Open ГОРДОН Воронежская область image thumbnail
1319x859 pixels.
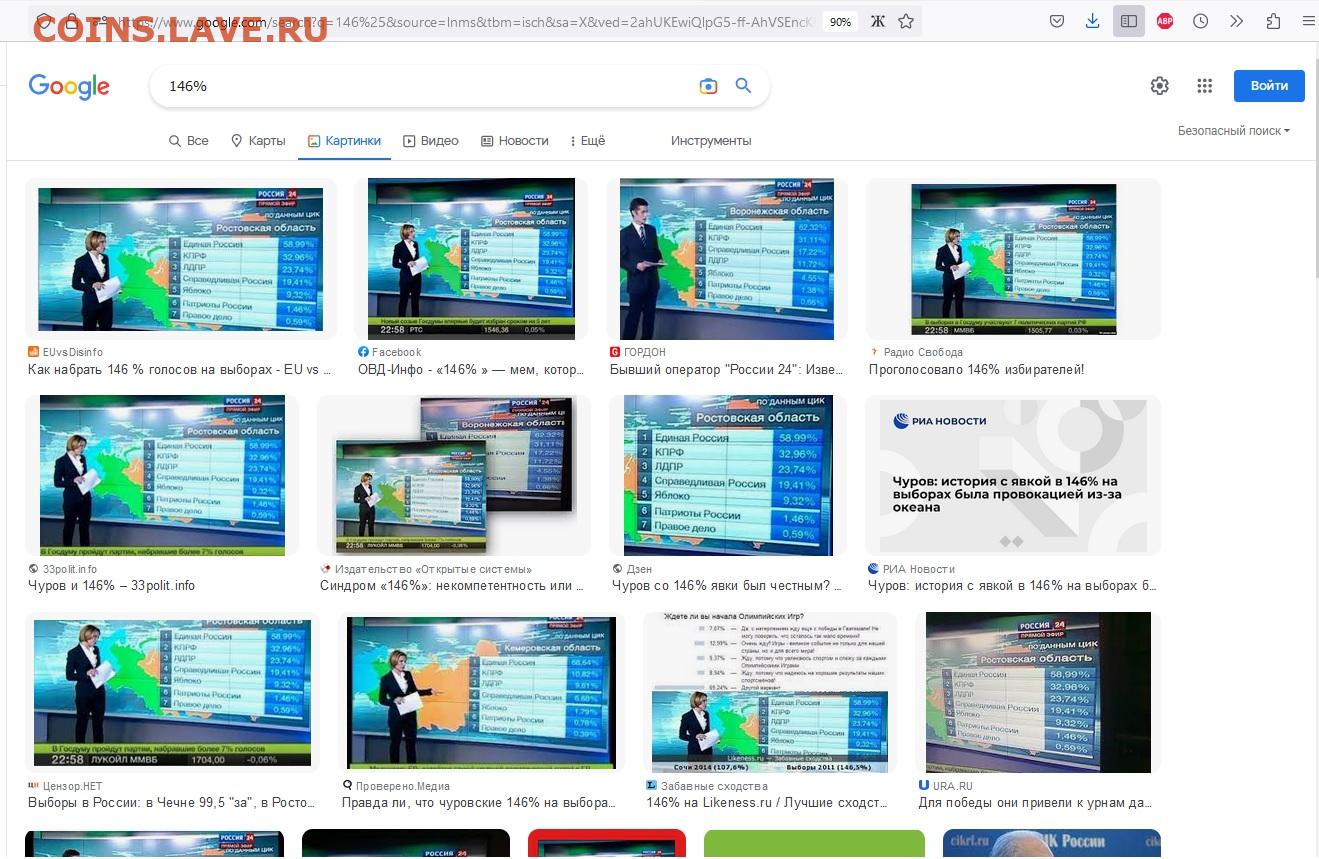coord(727,259)
